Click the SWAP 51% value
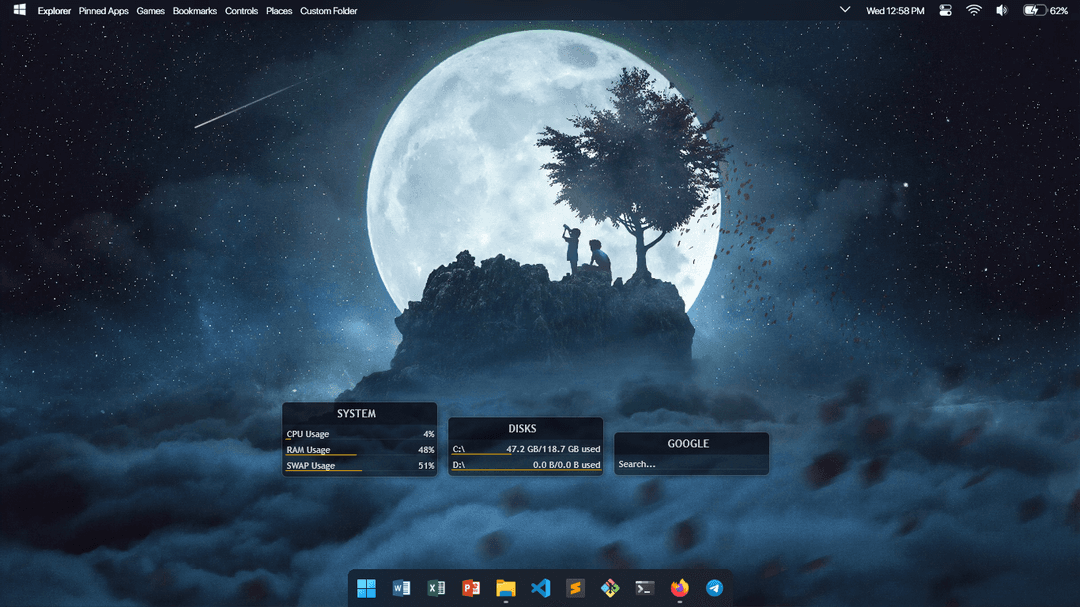Viewport: 1080px width, 607px height. point(426,466)
